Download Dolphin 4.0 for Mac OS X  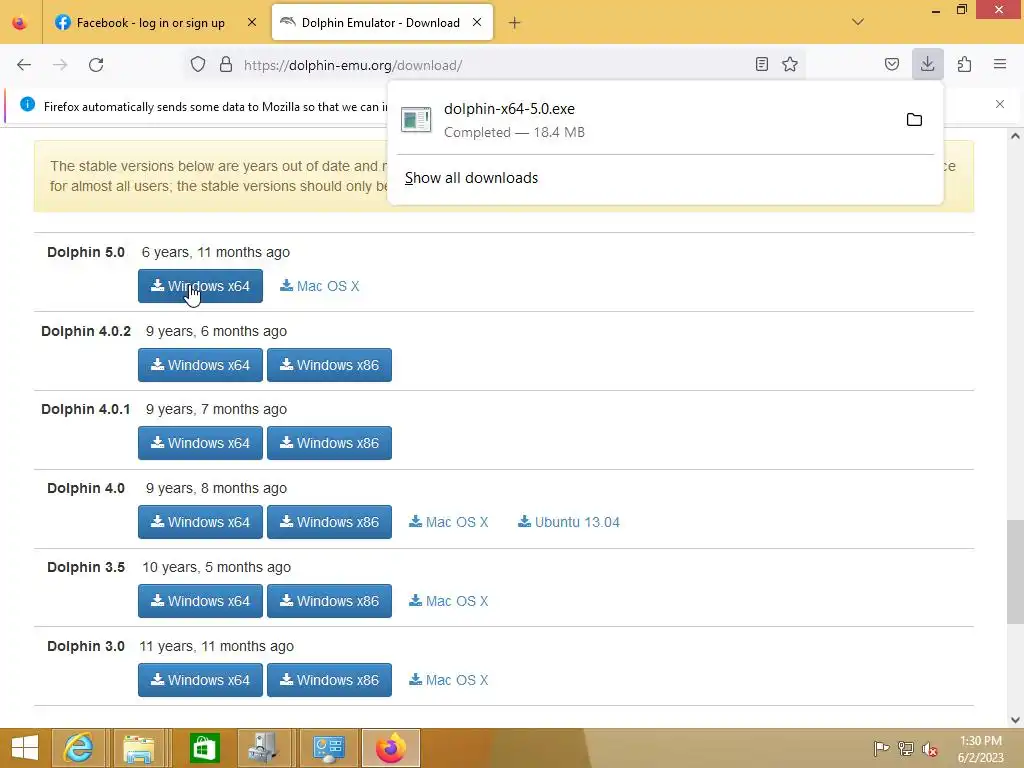(449, 522)
